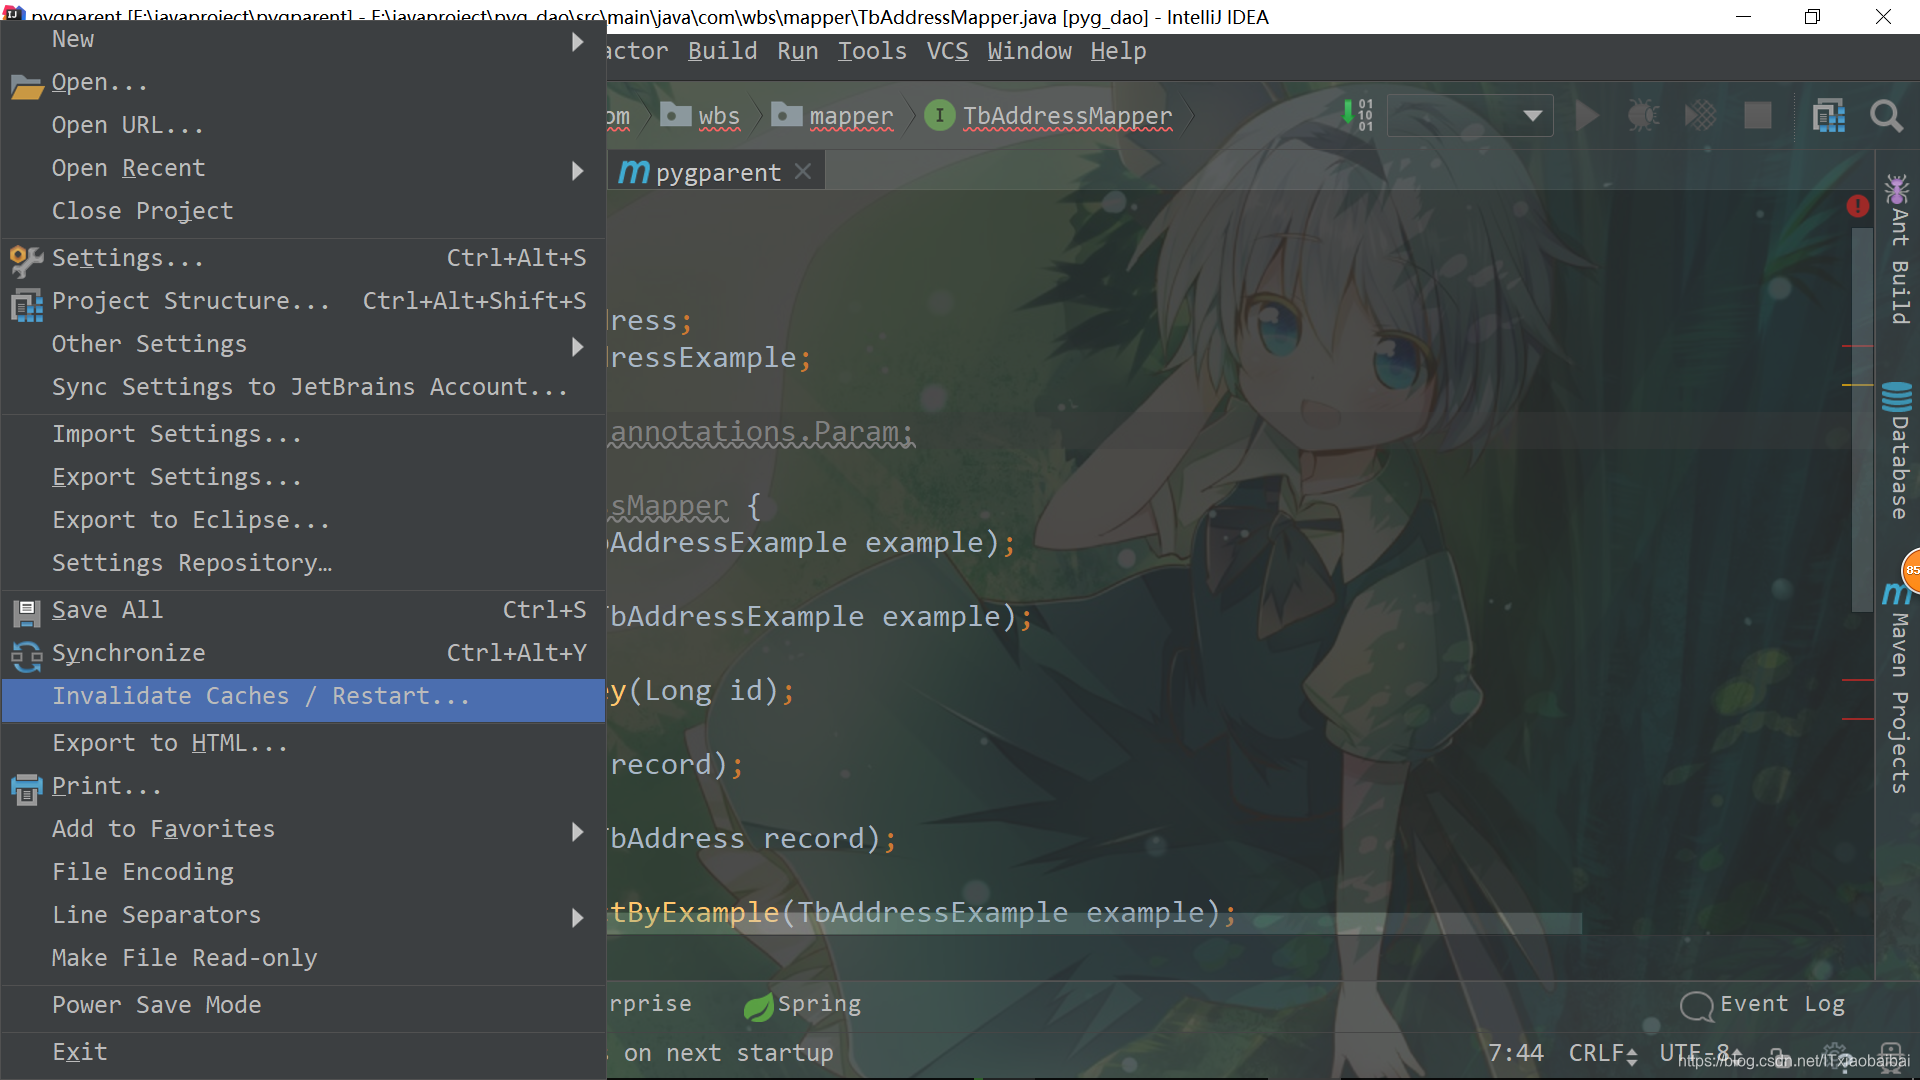Click cursor position 7:44 status
Viewport: 1920px width, 1080px height.
pos(1515,1053)
